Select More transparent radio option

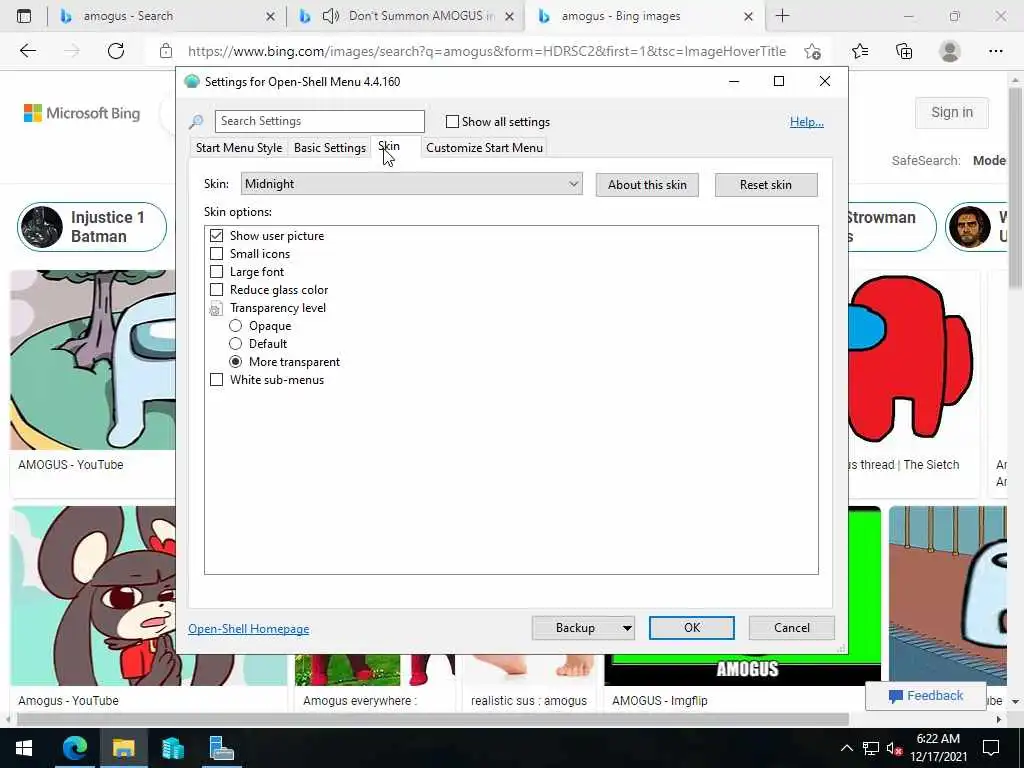coord(235,361)
